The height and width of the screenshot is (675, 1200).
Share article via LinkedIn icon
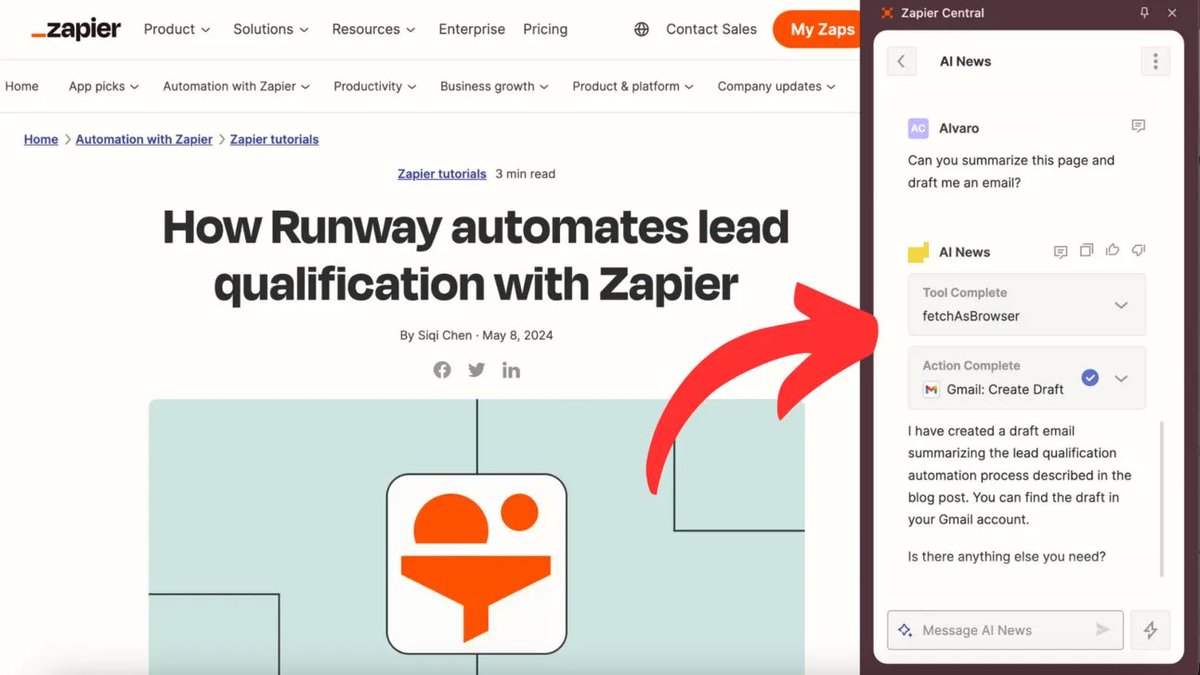(x=511, y=370)
